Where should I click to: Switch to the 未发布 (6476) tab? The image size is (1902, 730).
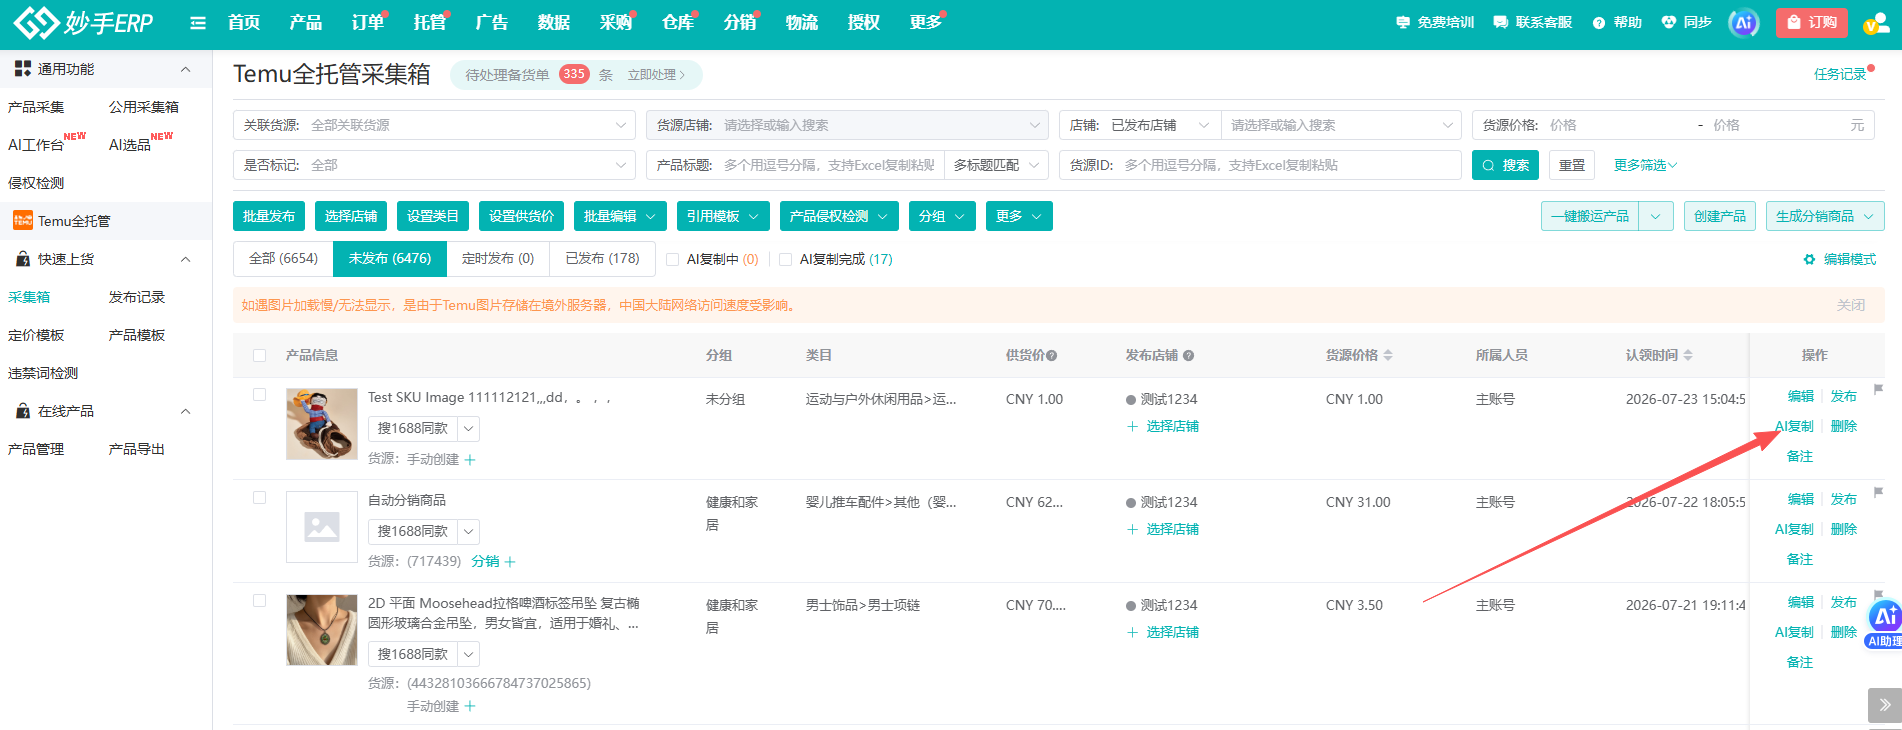coord(390,258)
